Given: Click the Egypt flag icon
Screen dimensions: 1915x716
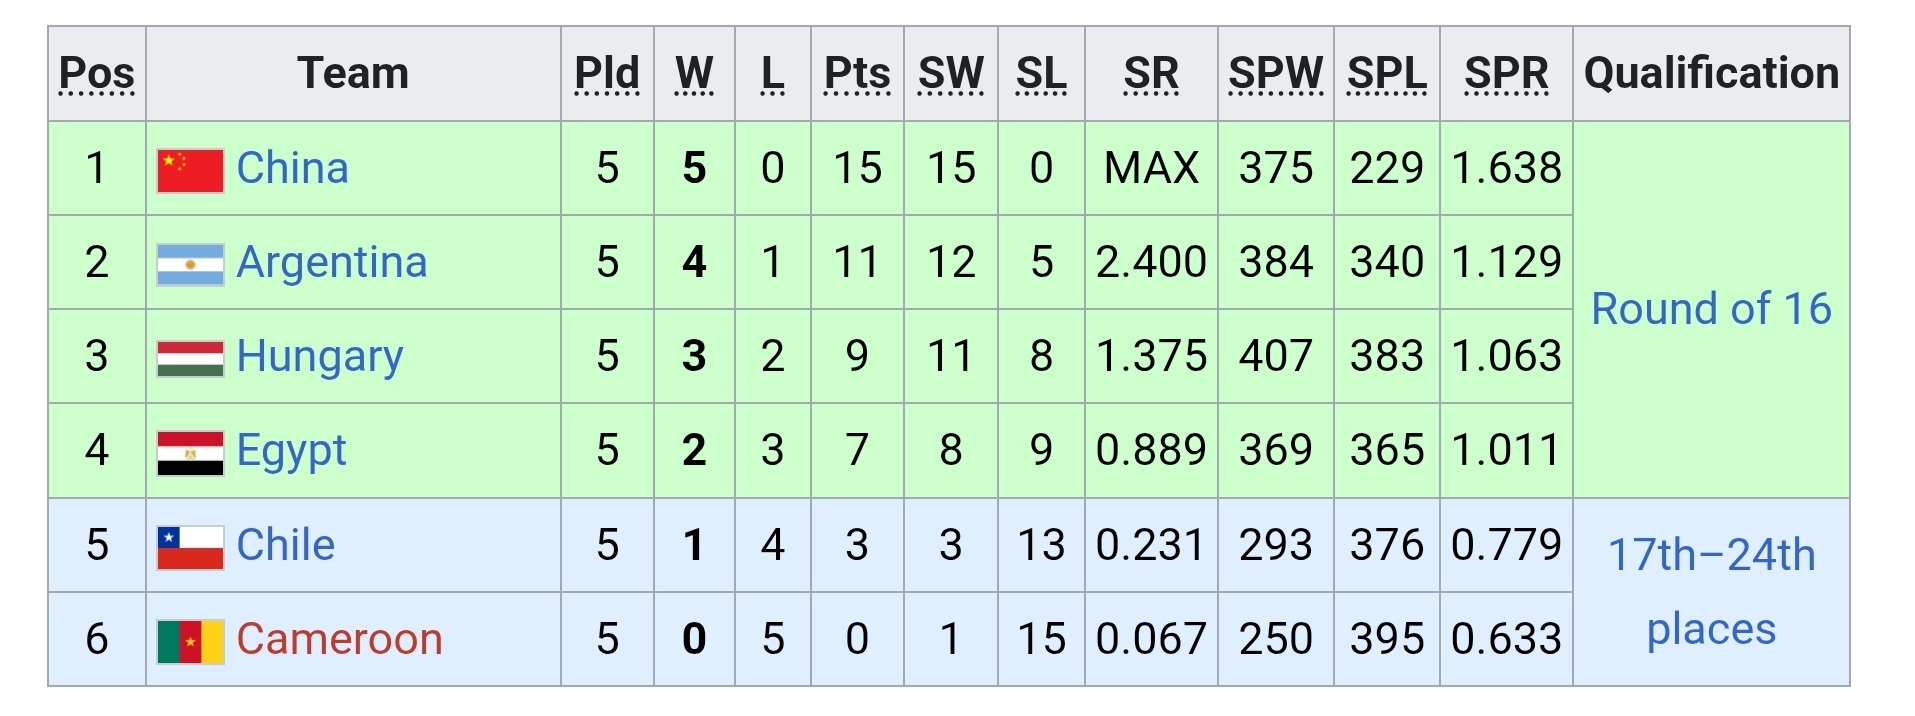Looking at the screenshot, I should point(190,453).
